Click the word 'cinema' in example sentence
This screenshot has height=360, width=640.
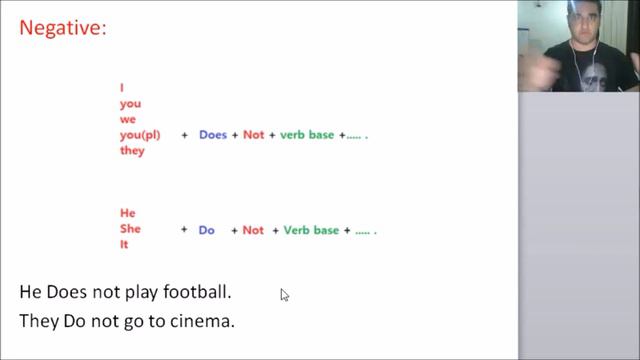[x=202, y=321]
